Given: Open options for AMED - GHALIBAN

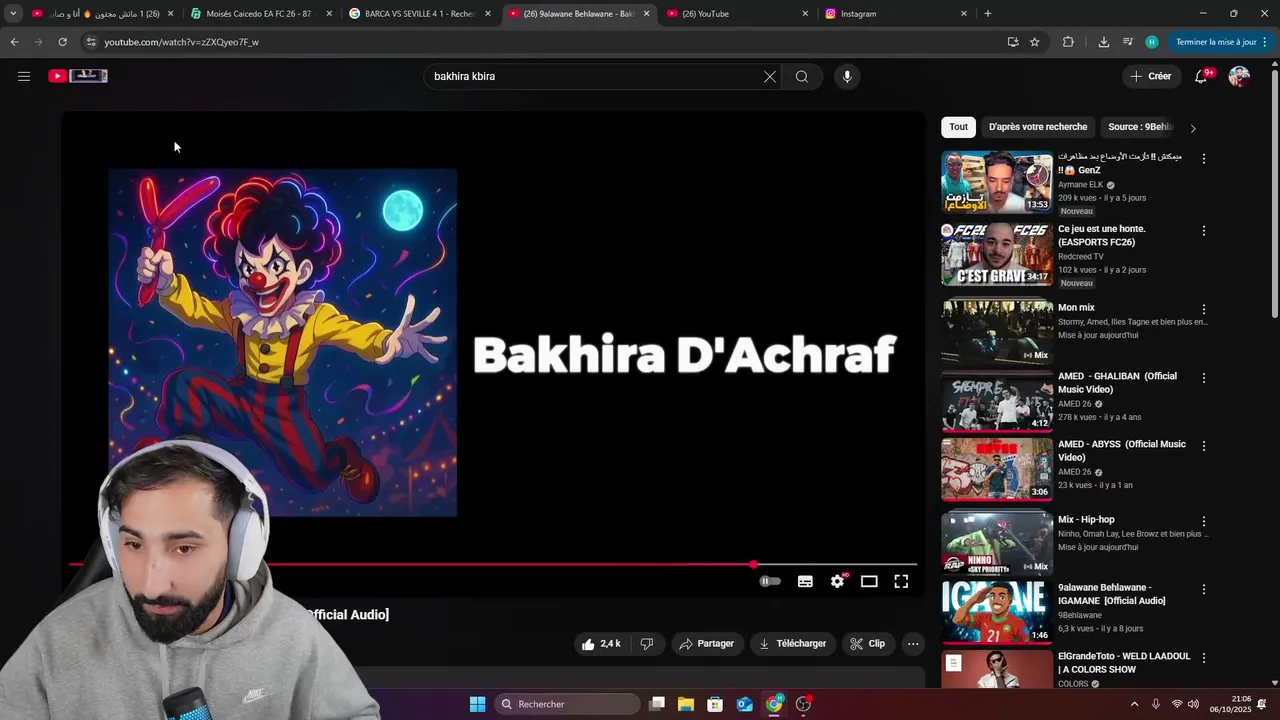Looking at the screenshot, I should point(1204,378).
